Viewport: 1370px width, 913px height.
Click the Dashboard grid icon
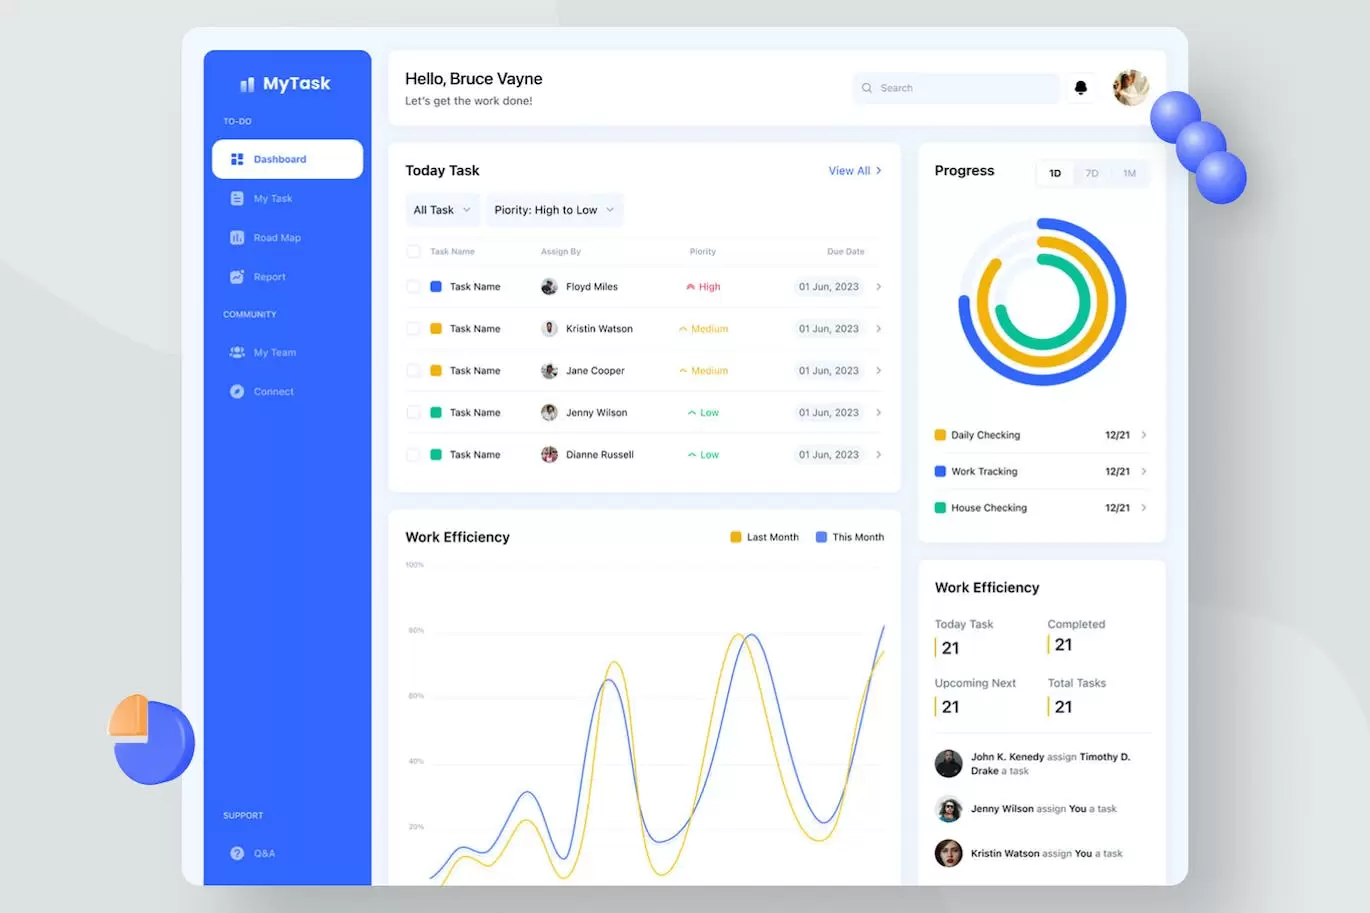[237, 159]
